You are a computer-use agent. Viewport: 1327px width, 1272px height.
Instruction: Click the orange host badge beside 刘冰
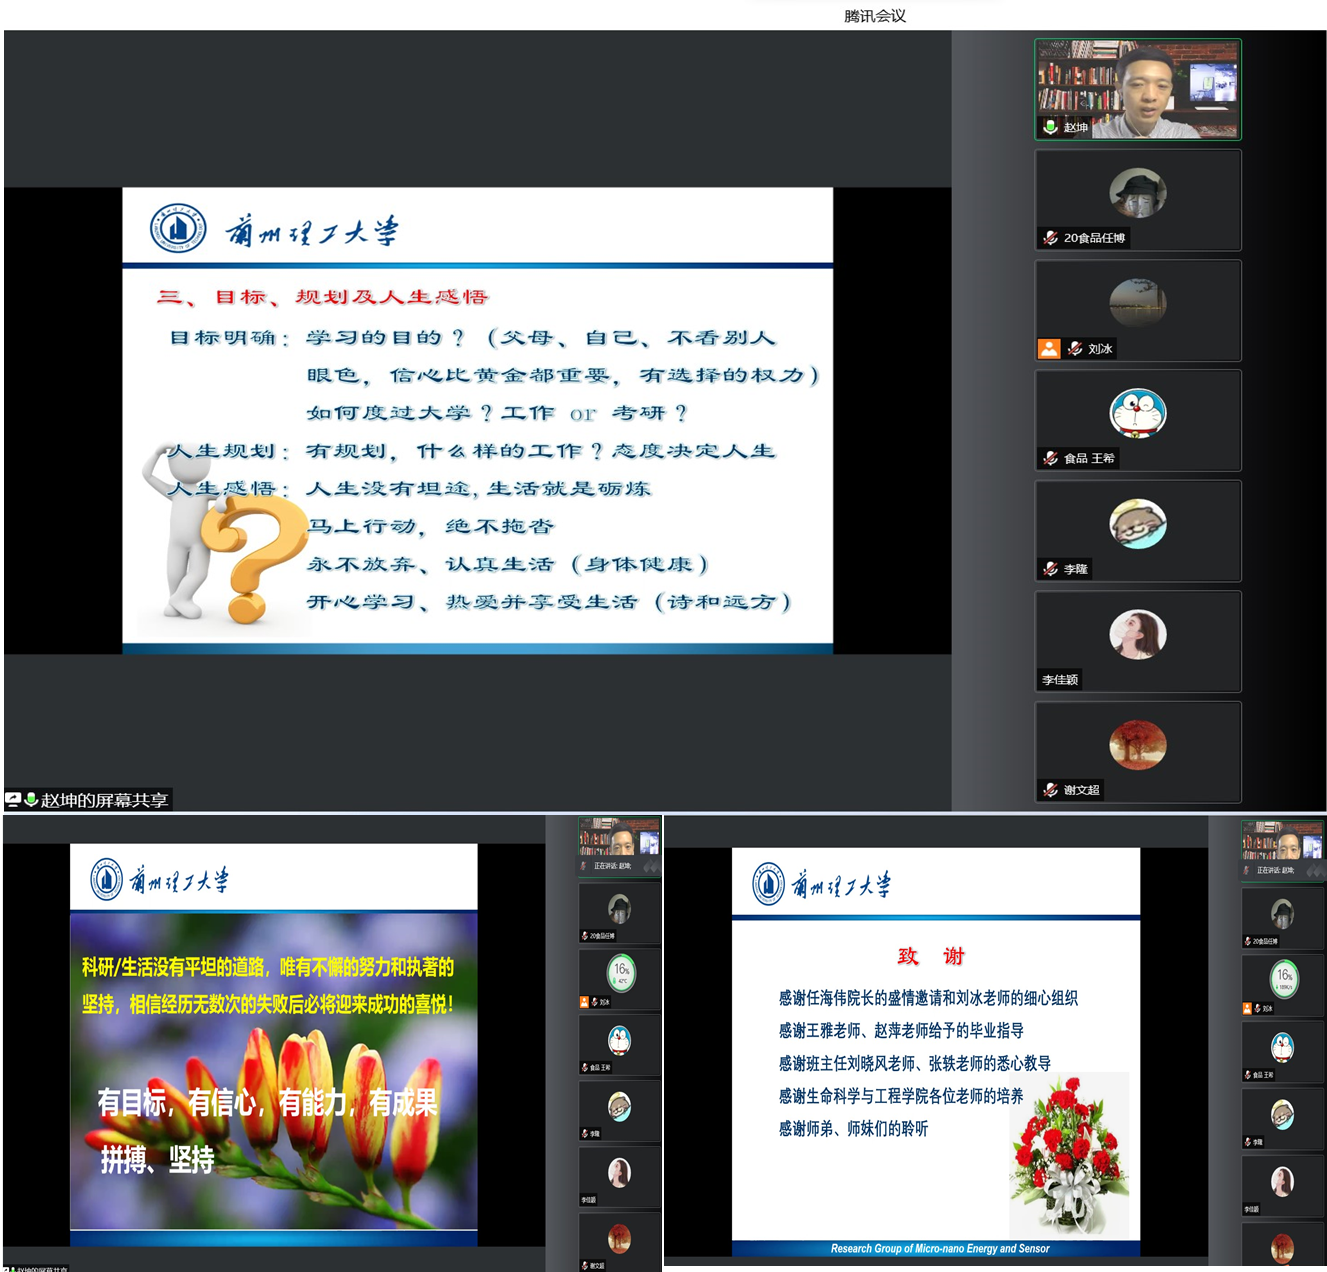(1048, 349)
